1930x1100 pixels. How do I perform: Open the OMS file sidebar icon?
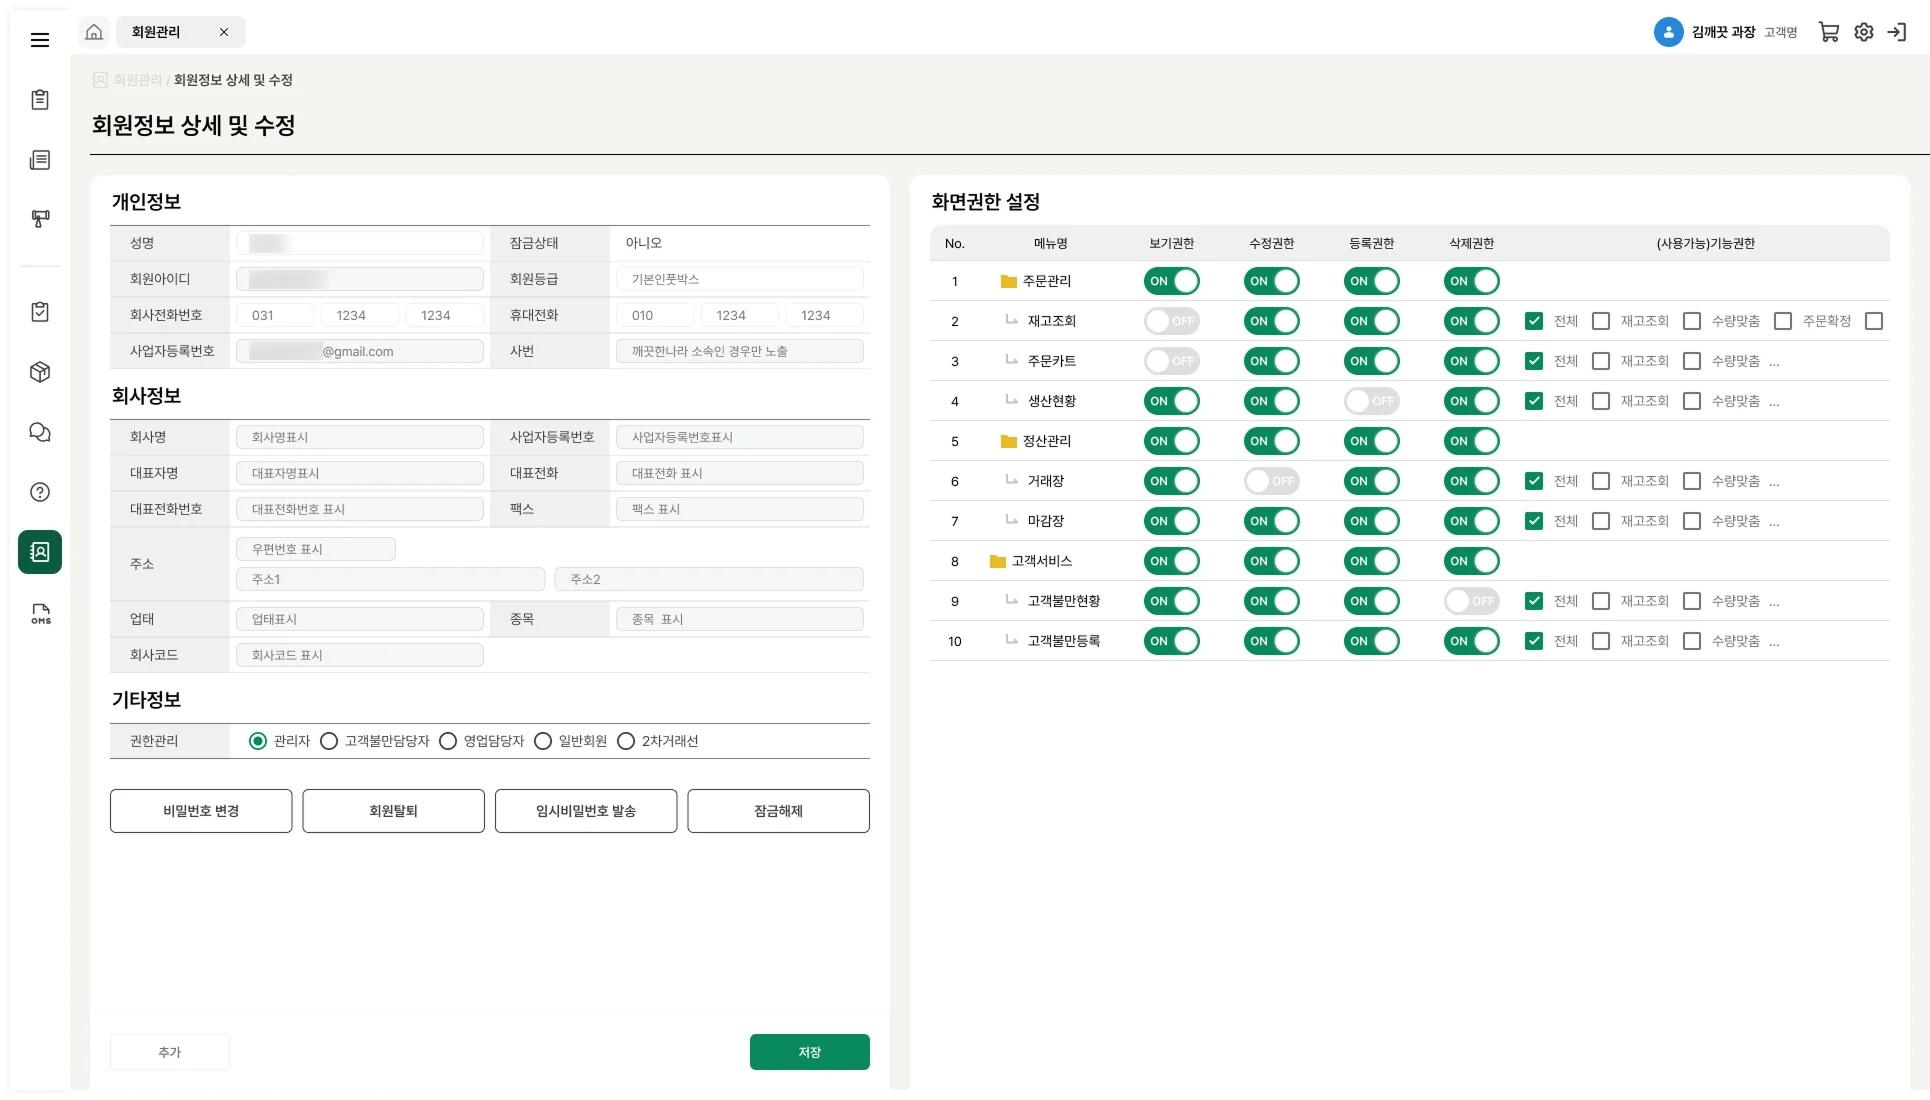(40, 614)
